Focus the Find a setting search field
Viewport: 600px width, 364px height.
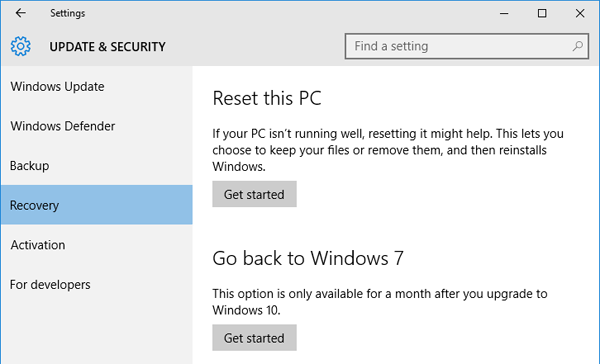(x=466, y=46)
